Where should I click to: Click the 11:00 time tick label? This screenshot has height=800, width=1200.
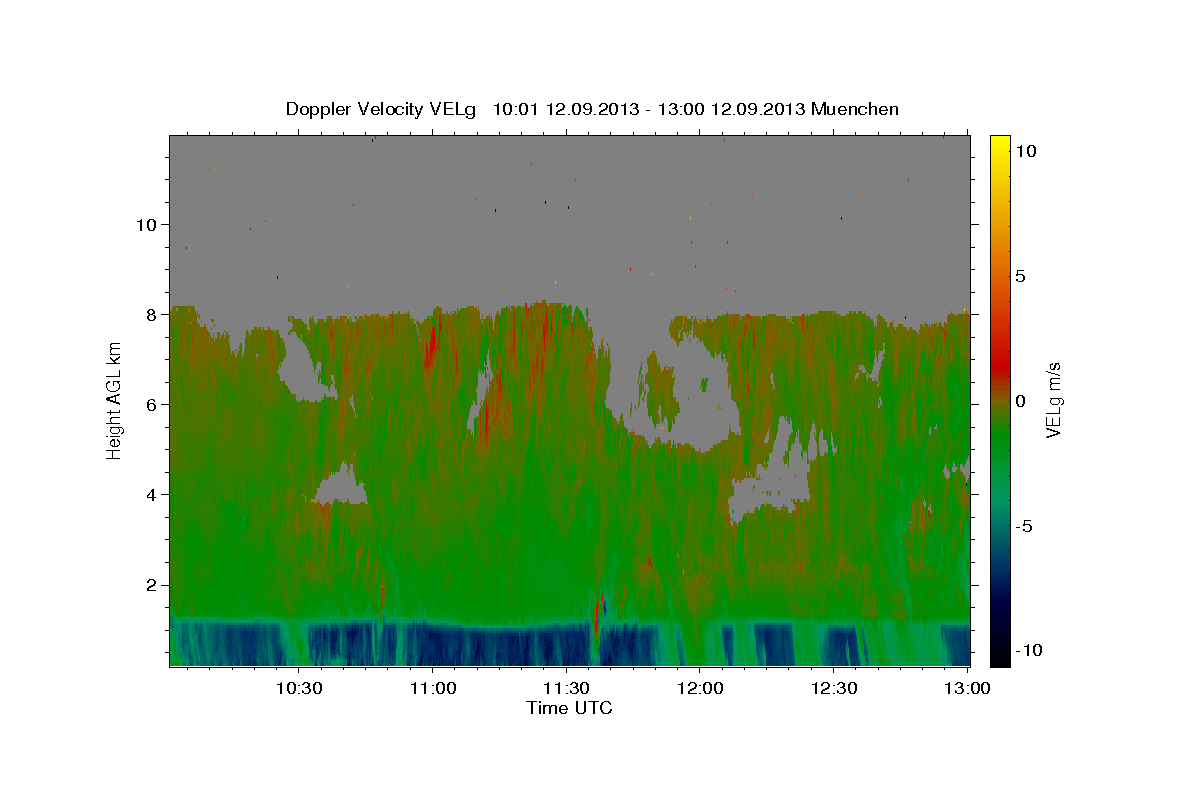point(432,688)
